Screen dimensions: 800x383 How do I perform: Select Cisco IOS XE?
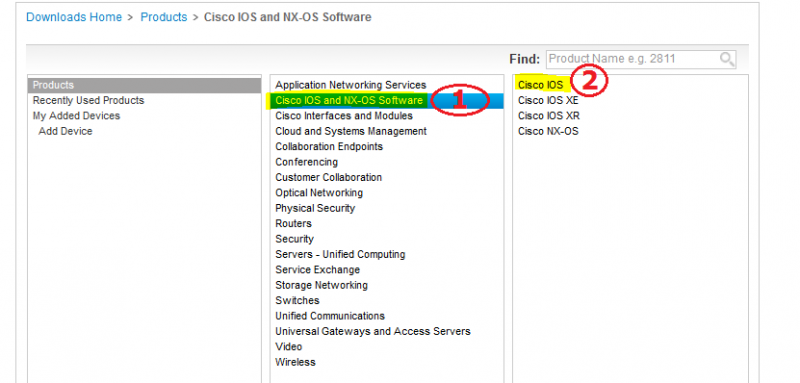pyautogui.click(x=548, y=100)
